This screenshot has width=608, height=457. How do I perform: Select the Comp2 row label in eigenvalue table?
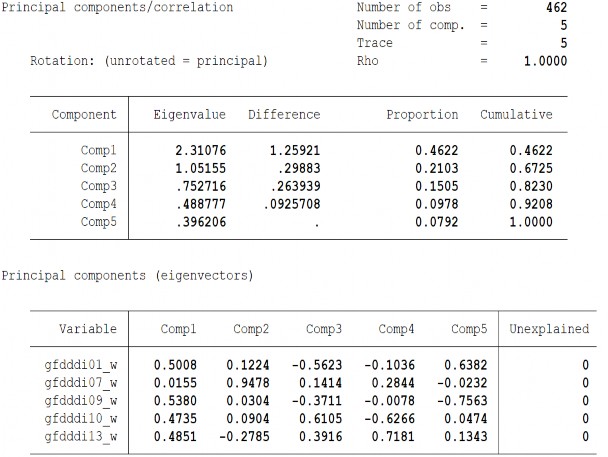coord(99,168)
